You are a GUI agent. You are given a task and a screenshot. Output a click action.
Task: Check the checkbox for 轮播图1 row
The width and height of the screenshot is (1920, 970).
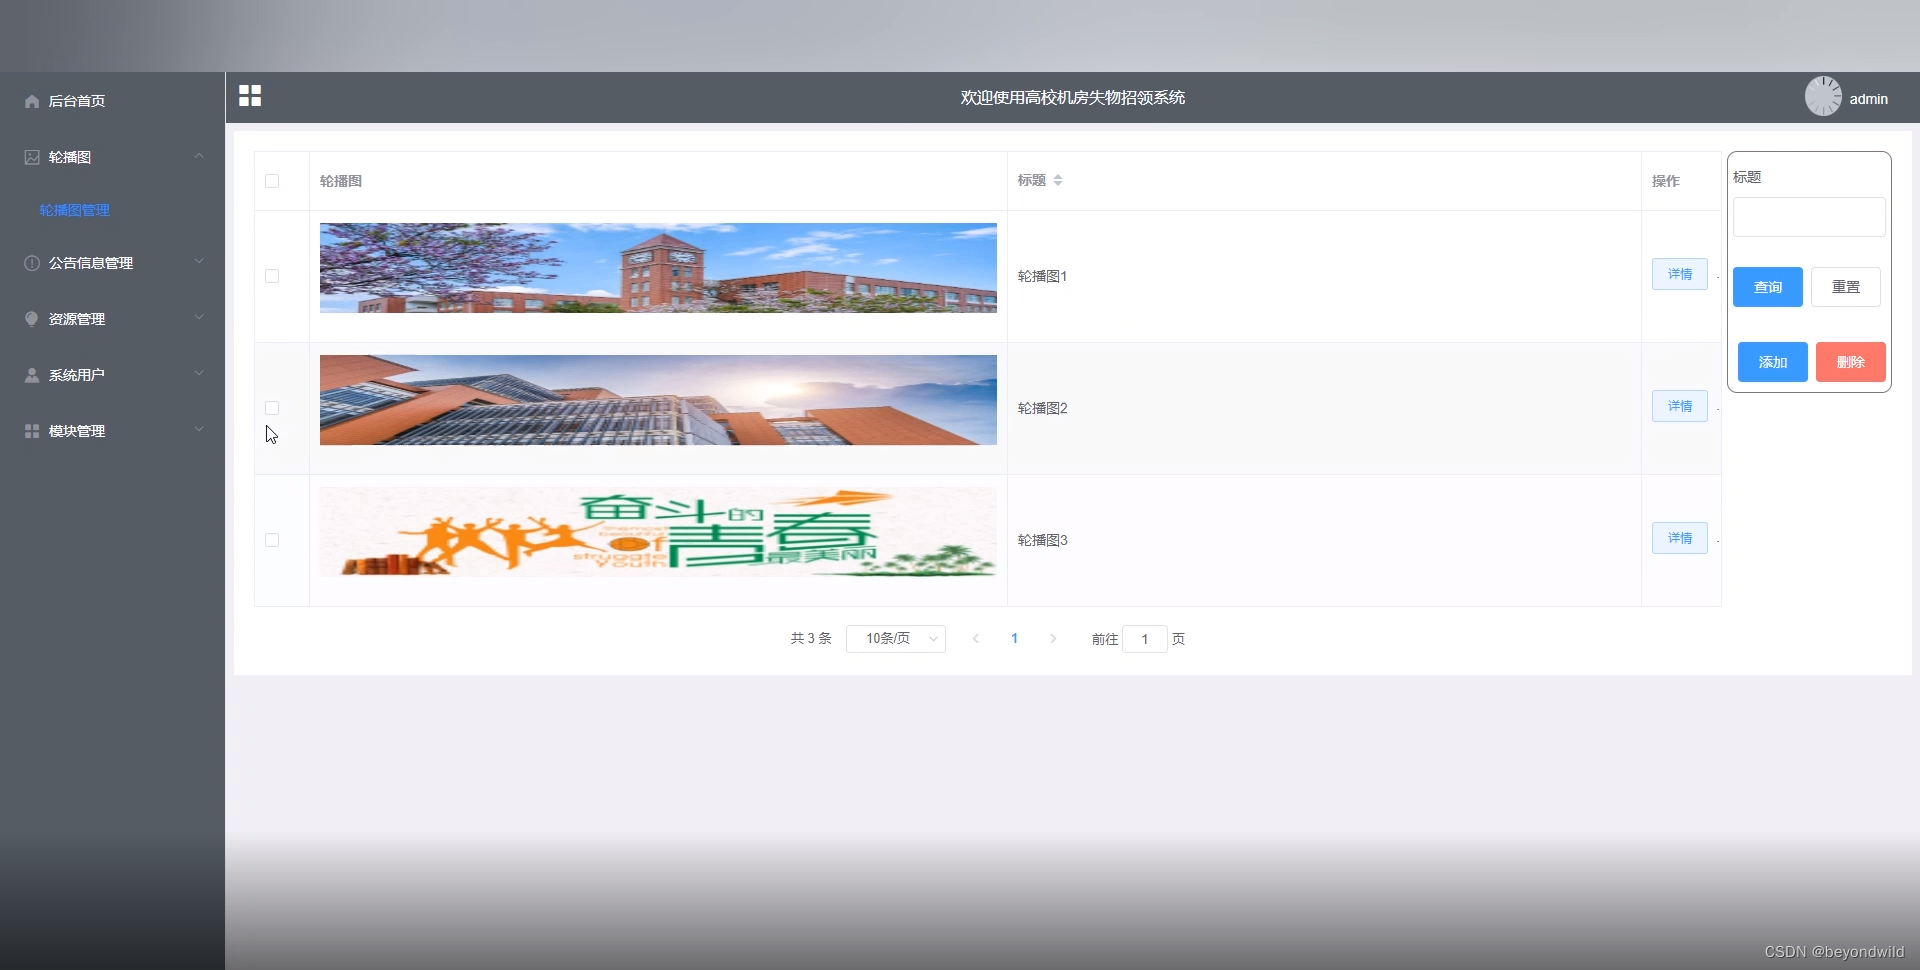pos(271,276)
